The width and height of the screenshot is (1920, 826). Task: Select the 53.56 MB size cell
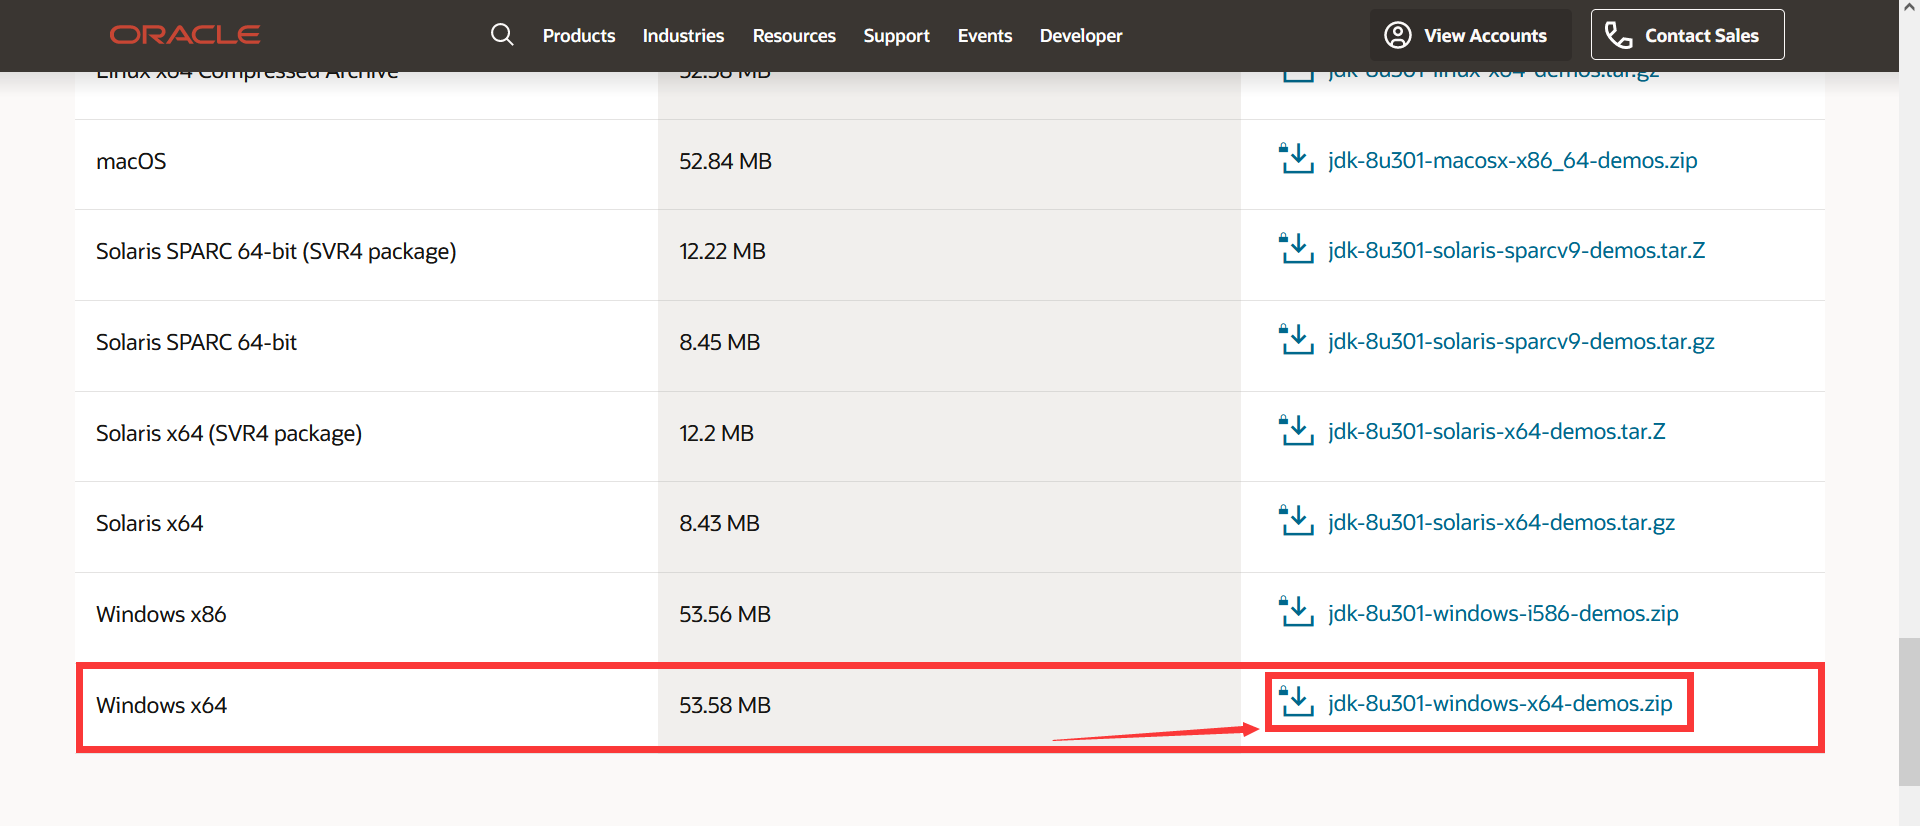725,614
